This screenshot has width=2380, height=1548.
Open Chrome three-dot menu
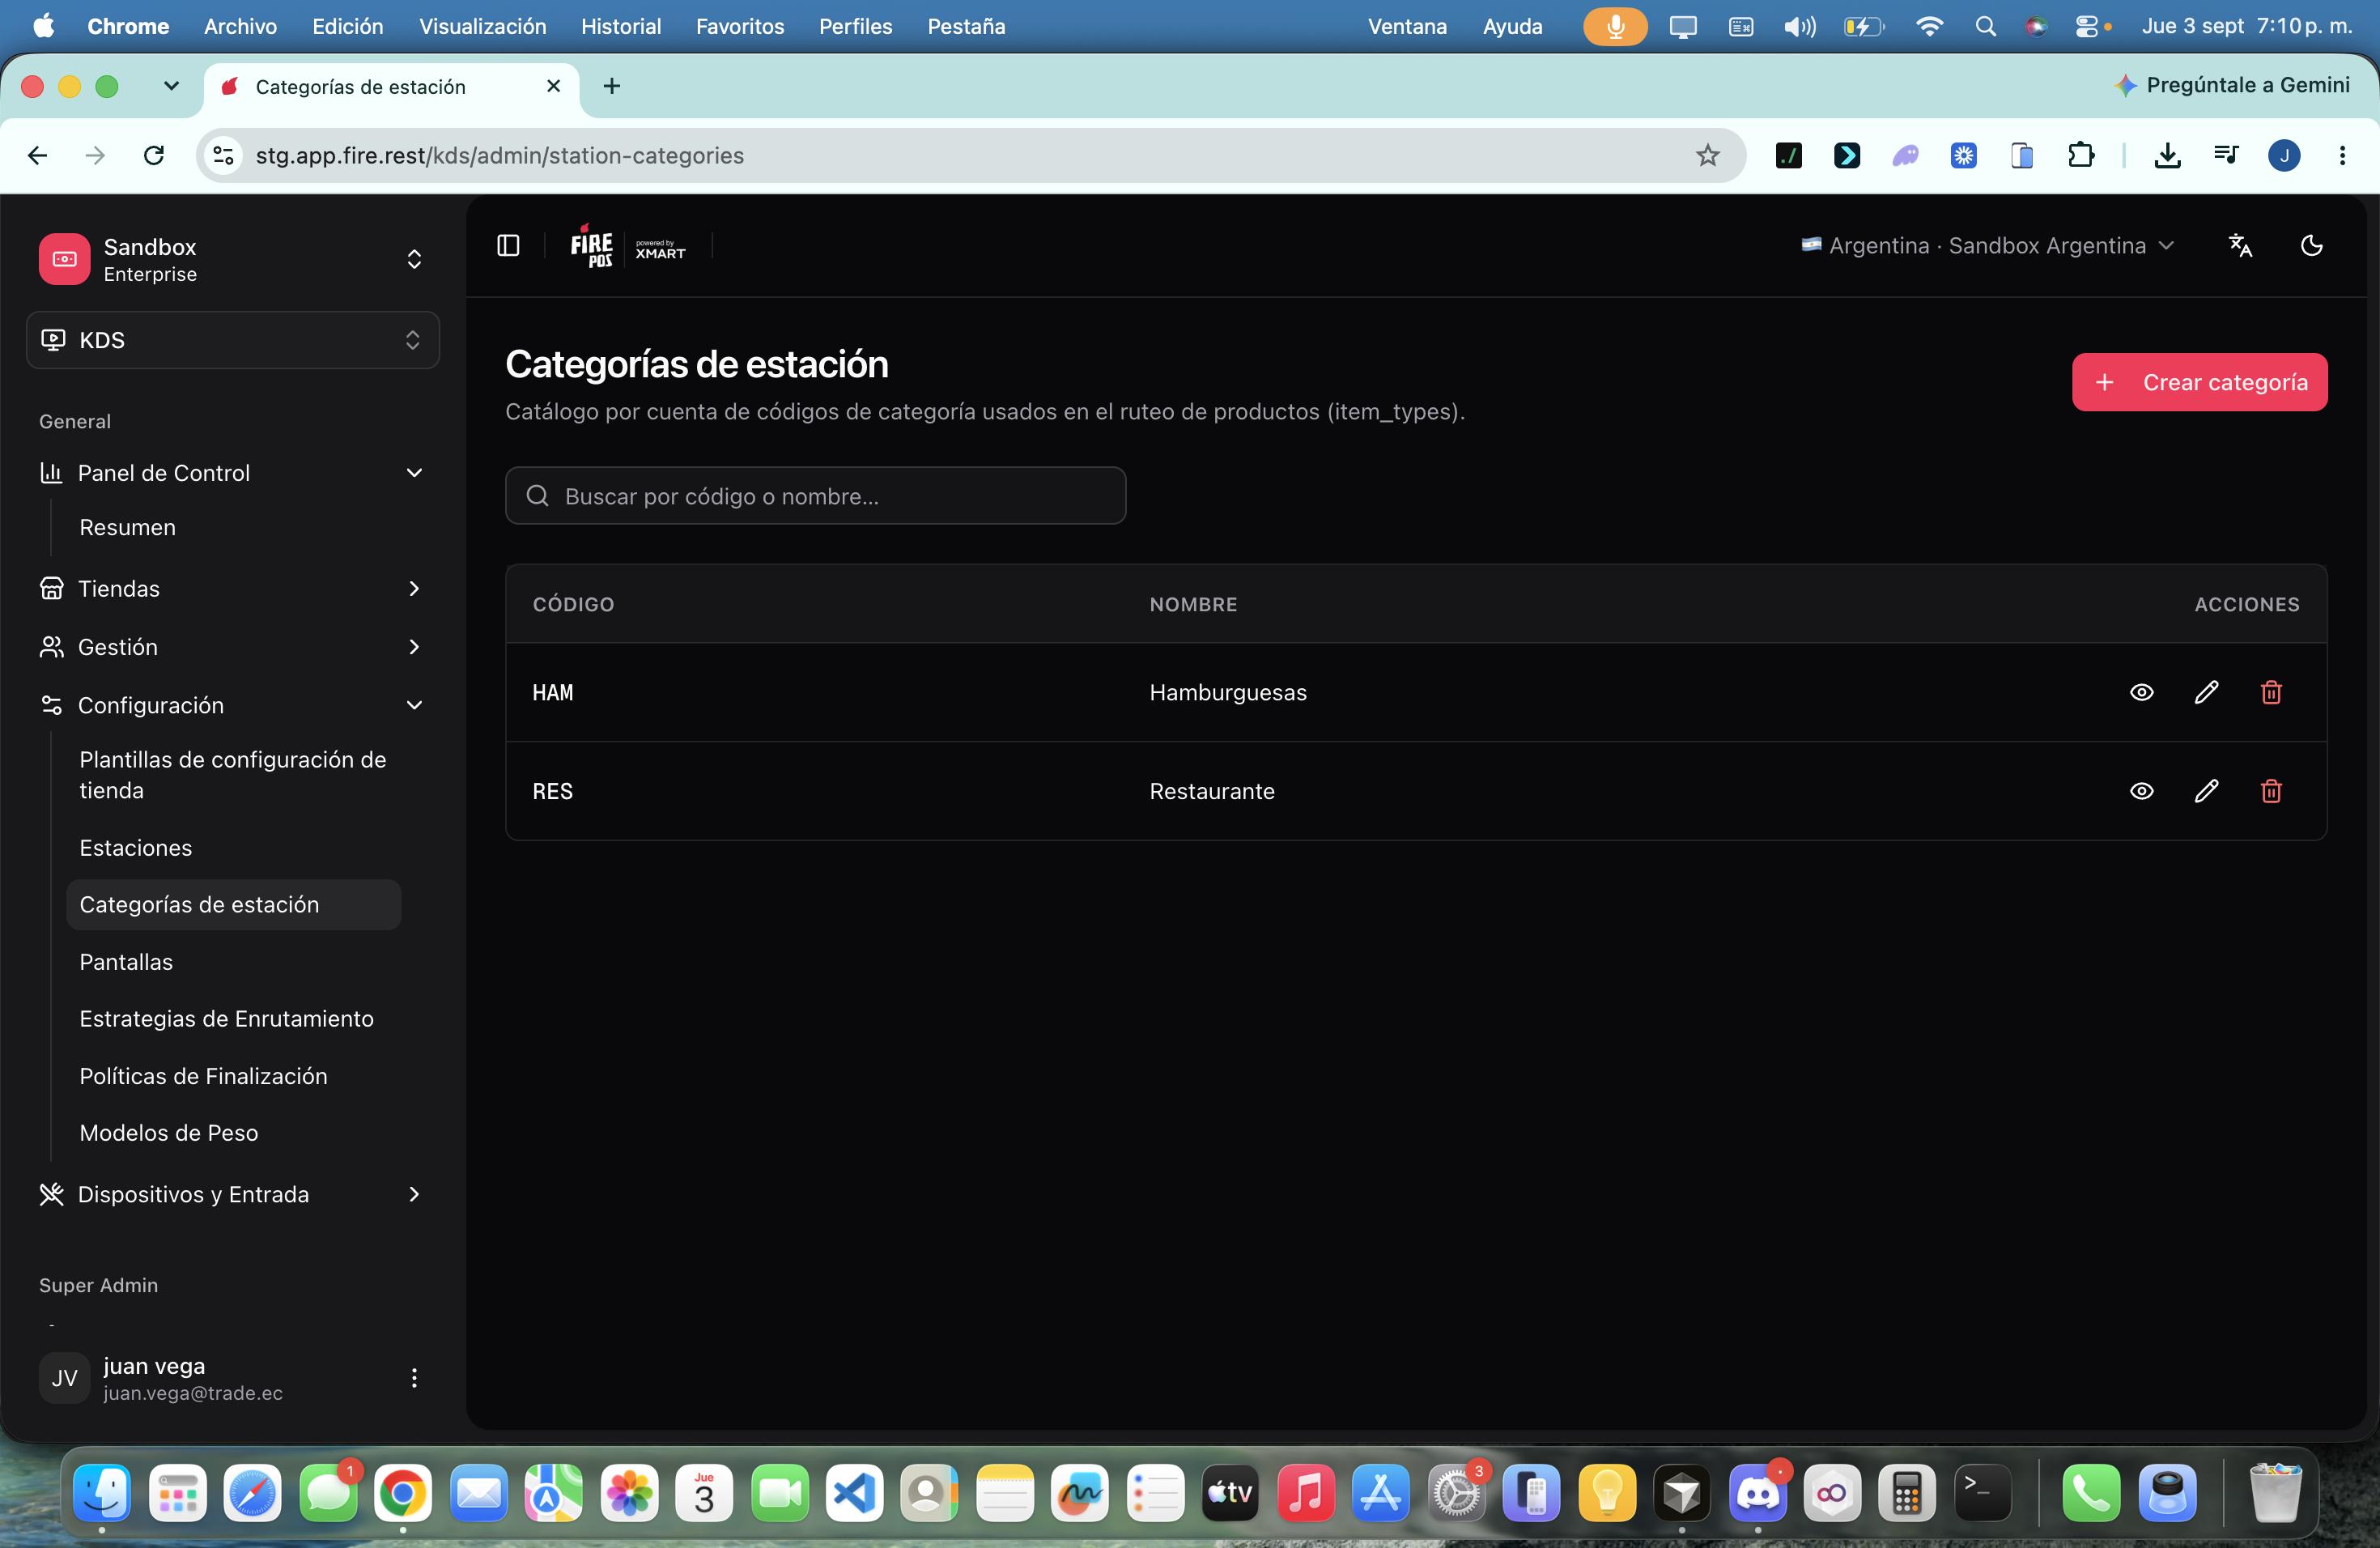2342,155
